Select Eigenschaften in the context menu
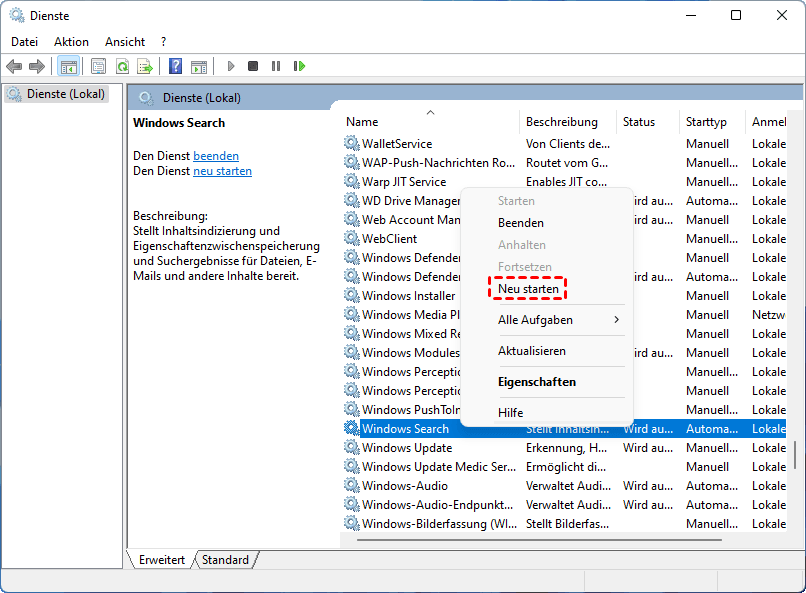 (536, 382)
